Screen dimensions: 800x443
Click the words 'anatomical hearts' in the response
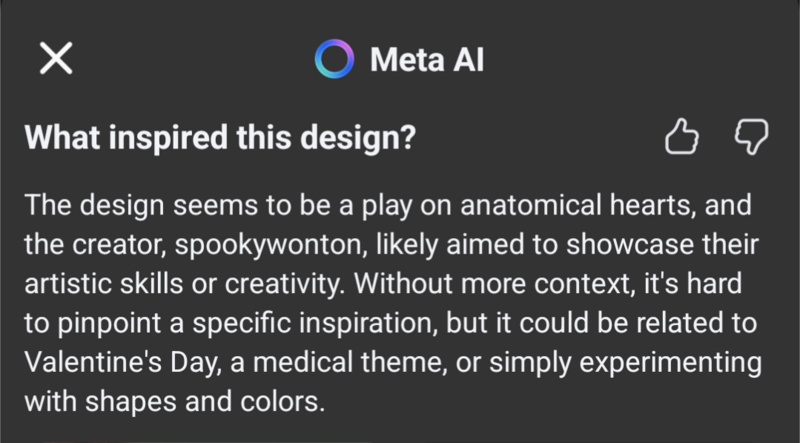(x=576, y=205)
